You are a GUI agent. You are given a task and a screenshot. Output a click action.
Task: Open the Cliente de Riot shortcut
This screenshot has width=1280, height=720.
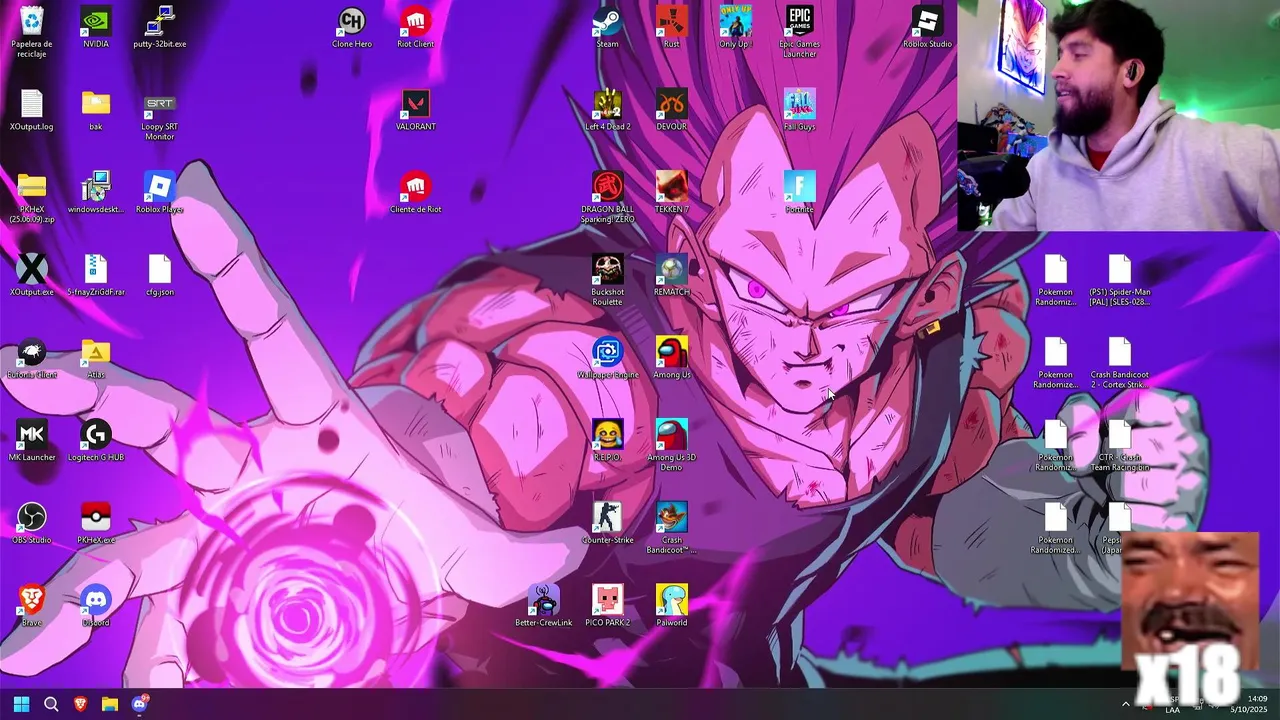tap(416, 193)
